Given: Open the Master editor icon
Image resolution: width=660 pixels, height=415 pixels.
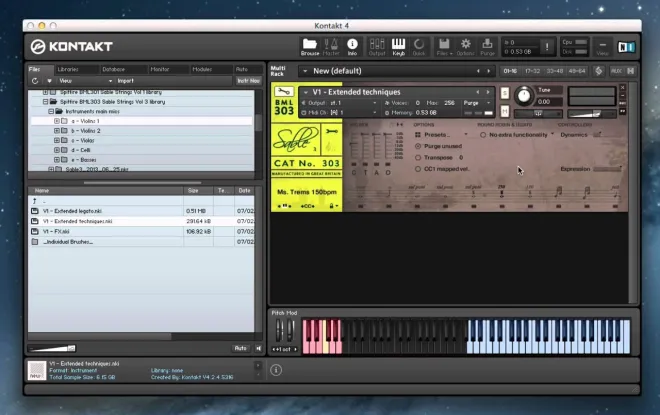Looking at the screenshot, I should point(331,46).
